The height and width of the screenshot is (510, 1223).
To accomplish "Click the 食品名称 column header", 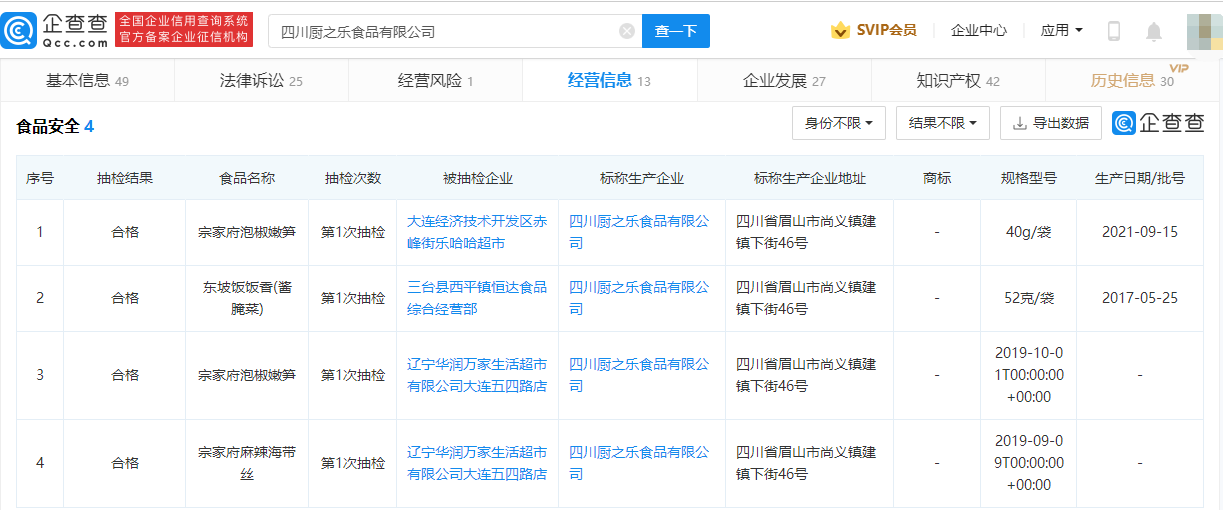I will tap(247, 178).
